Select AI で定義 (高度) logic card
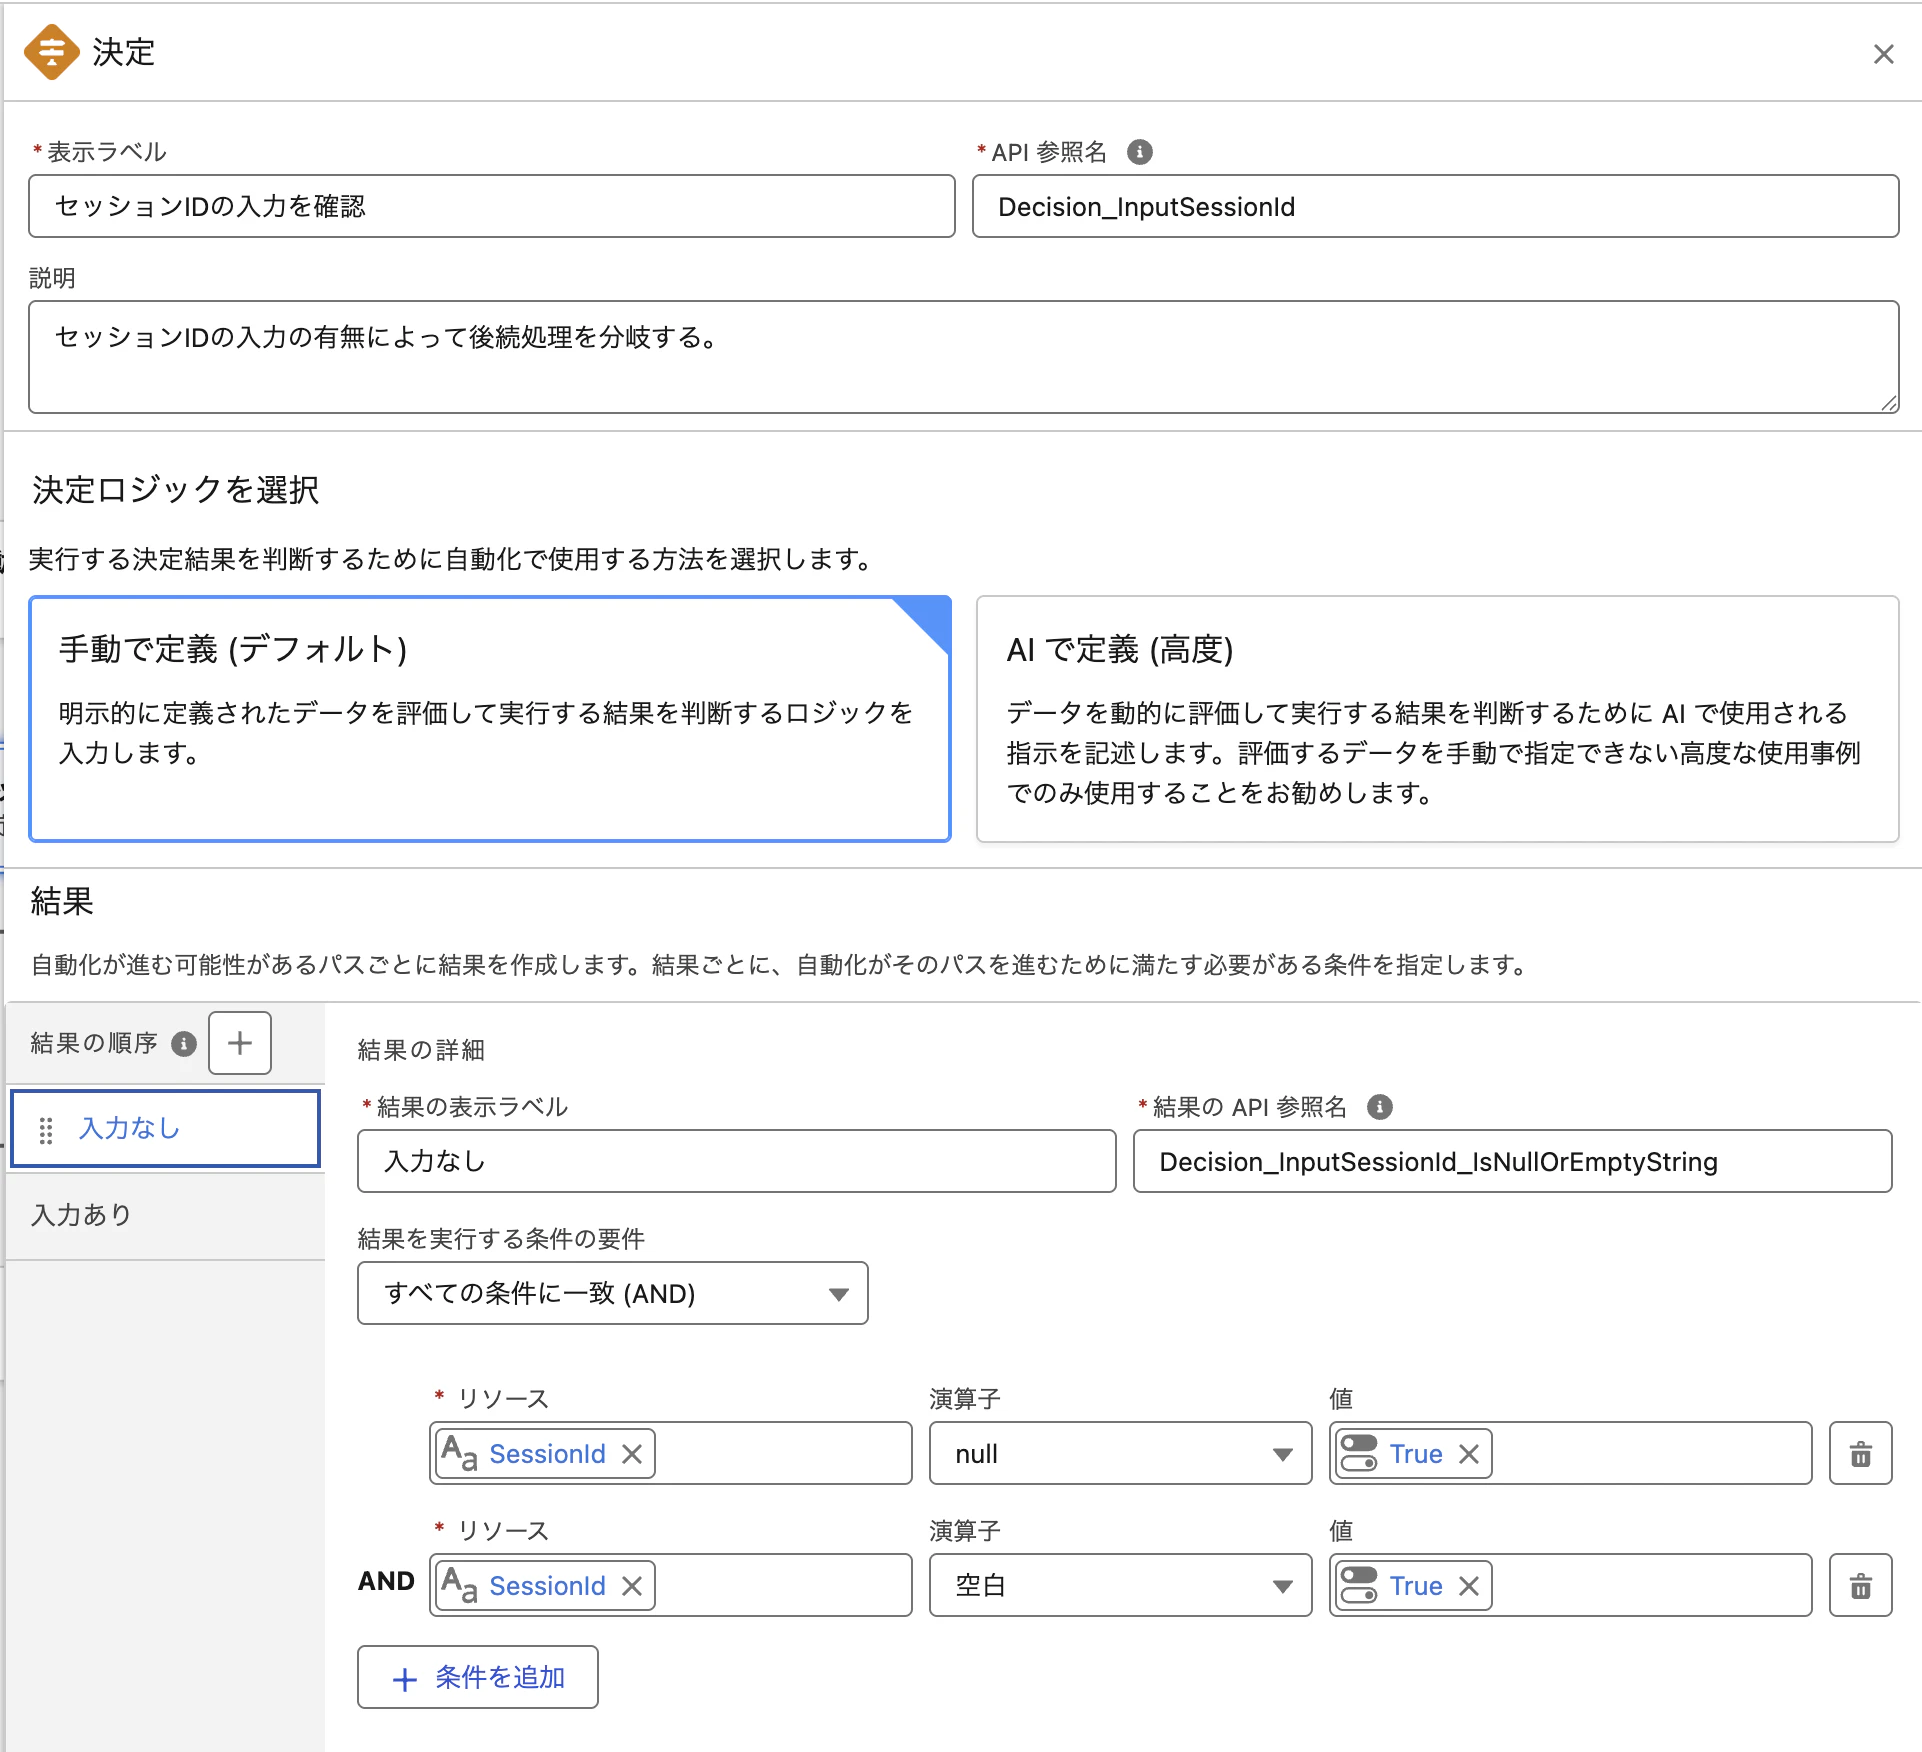The image size is (1922, 1752). coord(1437,719)
